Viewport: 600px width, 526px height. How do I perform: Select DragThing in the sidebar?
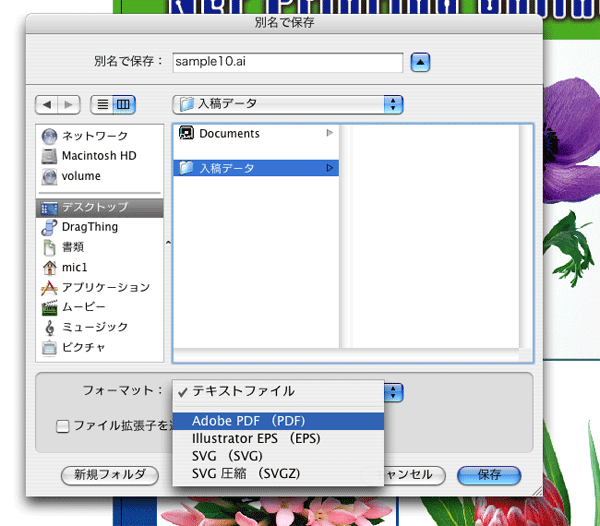click(x=89, y=227)
